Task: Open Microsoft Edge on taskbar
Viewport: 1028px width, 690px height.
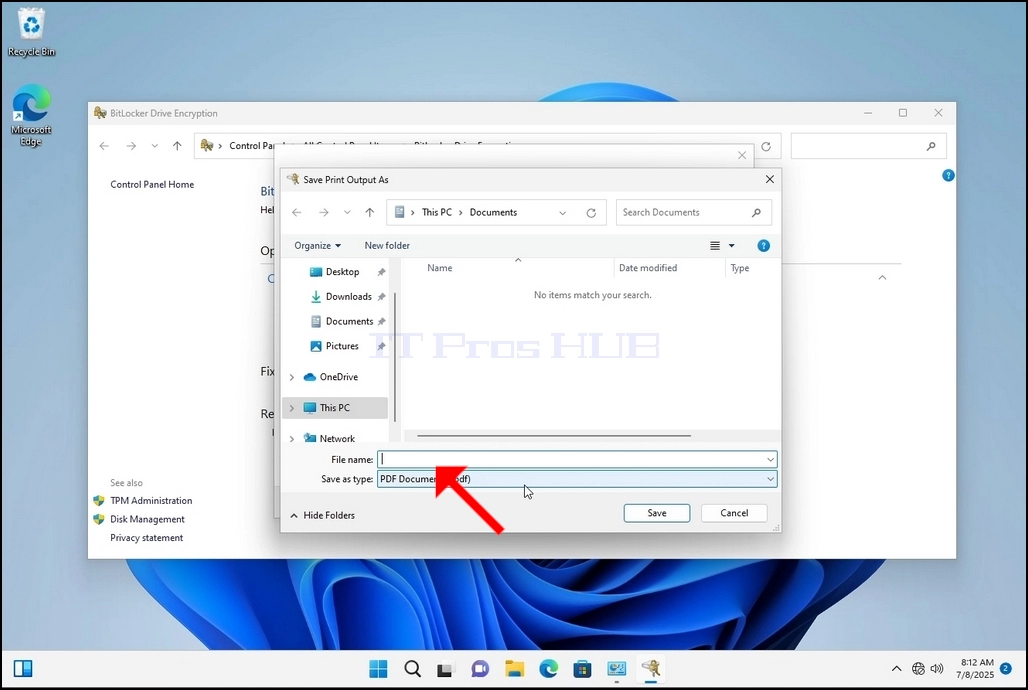Action: (x=549, y=669)
